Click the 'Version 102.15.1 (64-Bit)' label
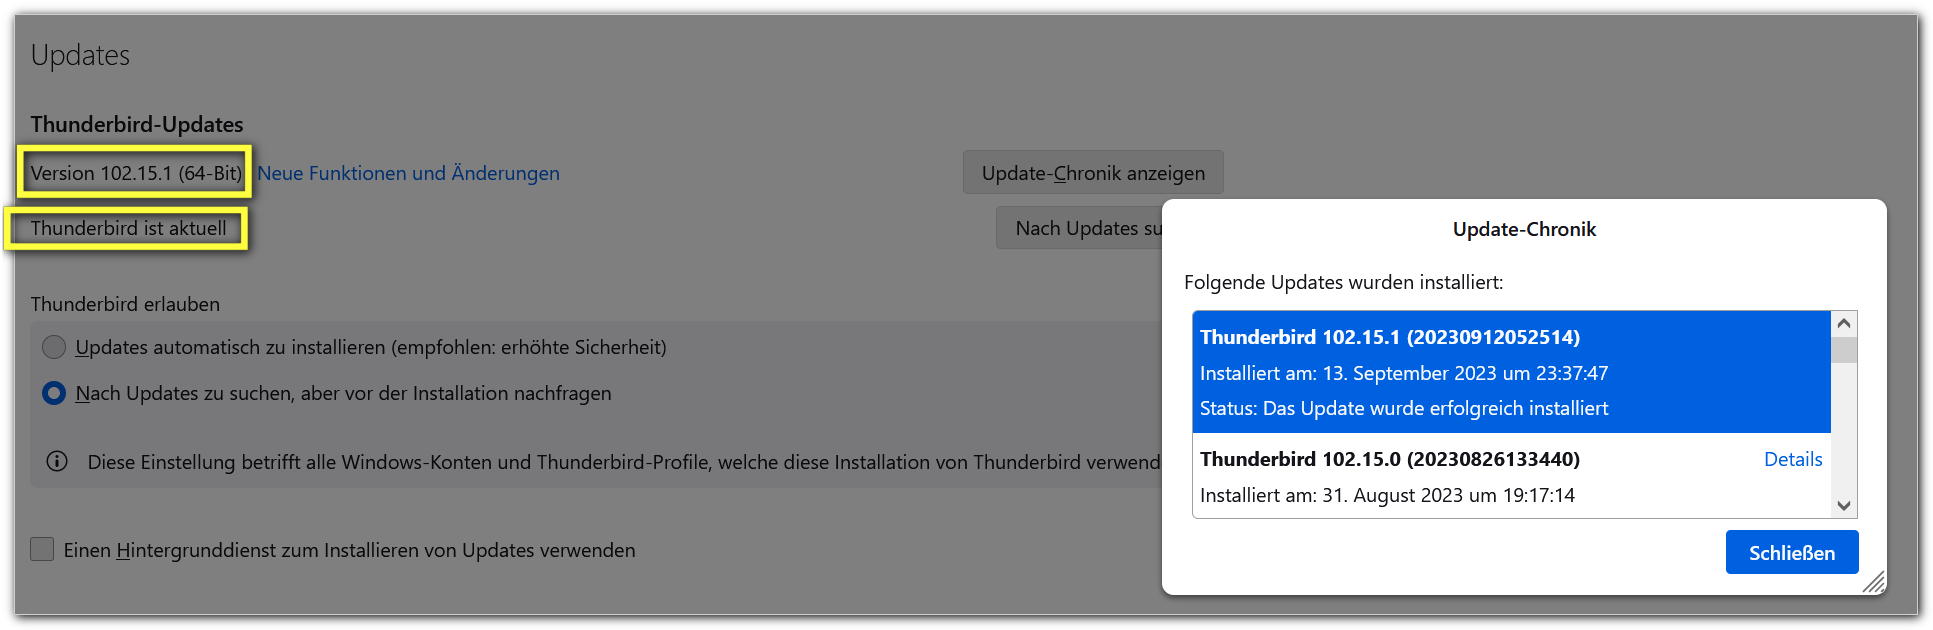The width and height of the screenshot is (1933, 630). coord(136,173)
